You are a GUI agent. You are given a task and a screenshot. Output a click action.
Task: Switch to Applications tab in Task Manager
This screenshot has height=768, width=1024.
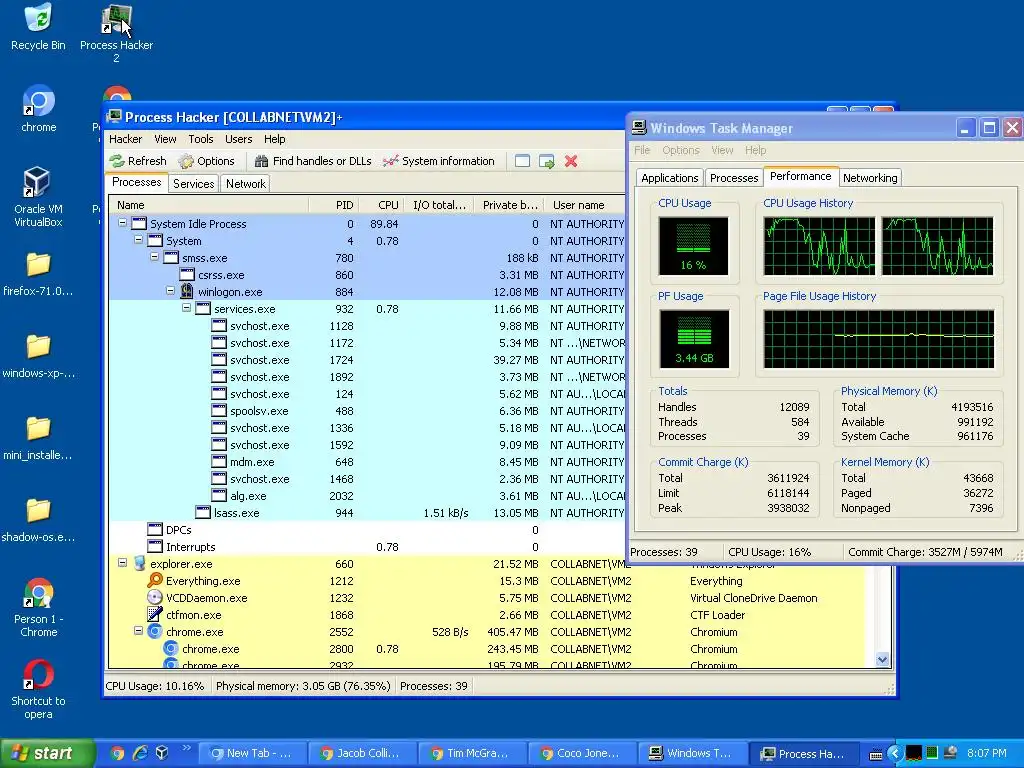[x=669, y=178]
